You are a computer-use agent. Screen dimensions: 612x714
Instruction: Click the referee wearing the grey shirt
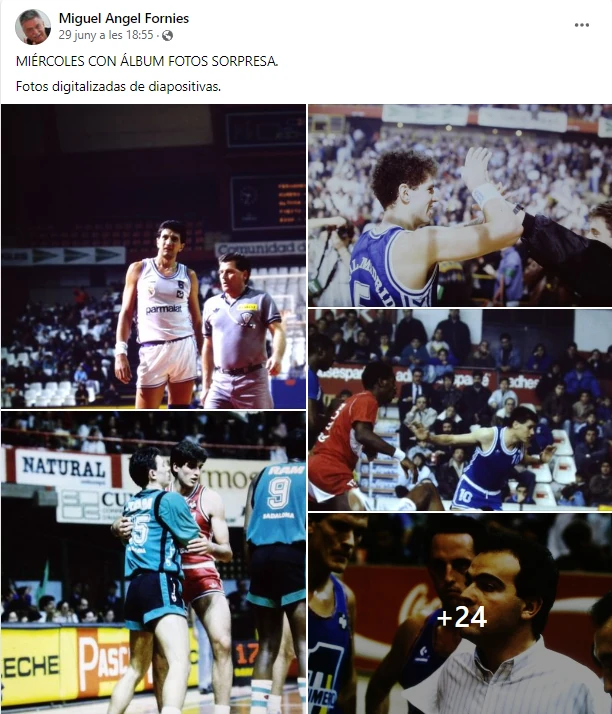click(x=241, y=331)
